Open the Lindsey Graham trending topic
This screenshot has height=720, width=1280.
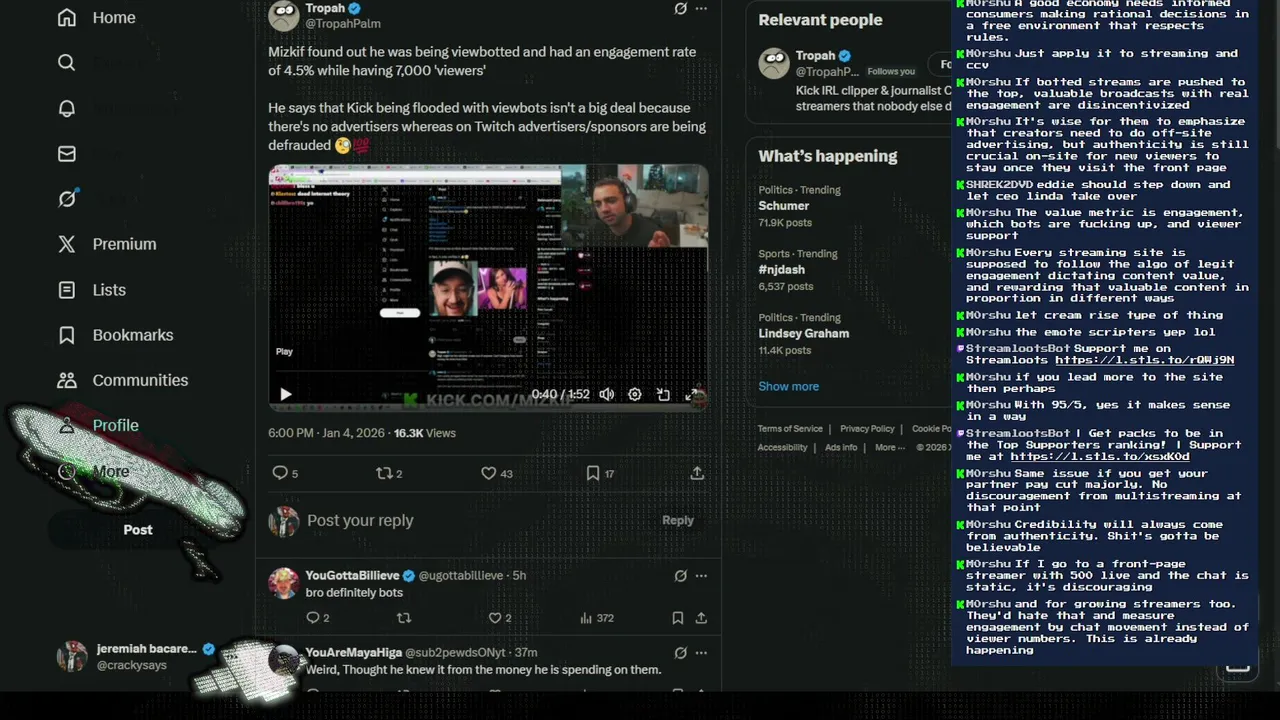click(803, 334)
